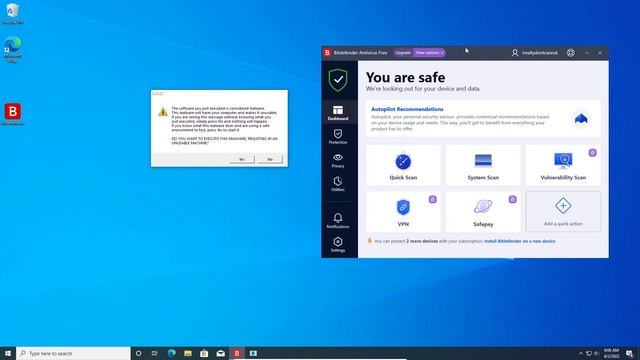The image size is (640, 360).
Task: Click the warning triangle icon in dialog
Action: (x=163, y=111)
